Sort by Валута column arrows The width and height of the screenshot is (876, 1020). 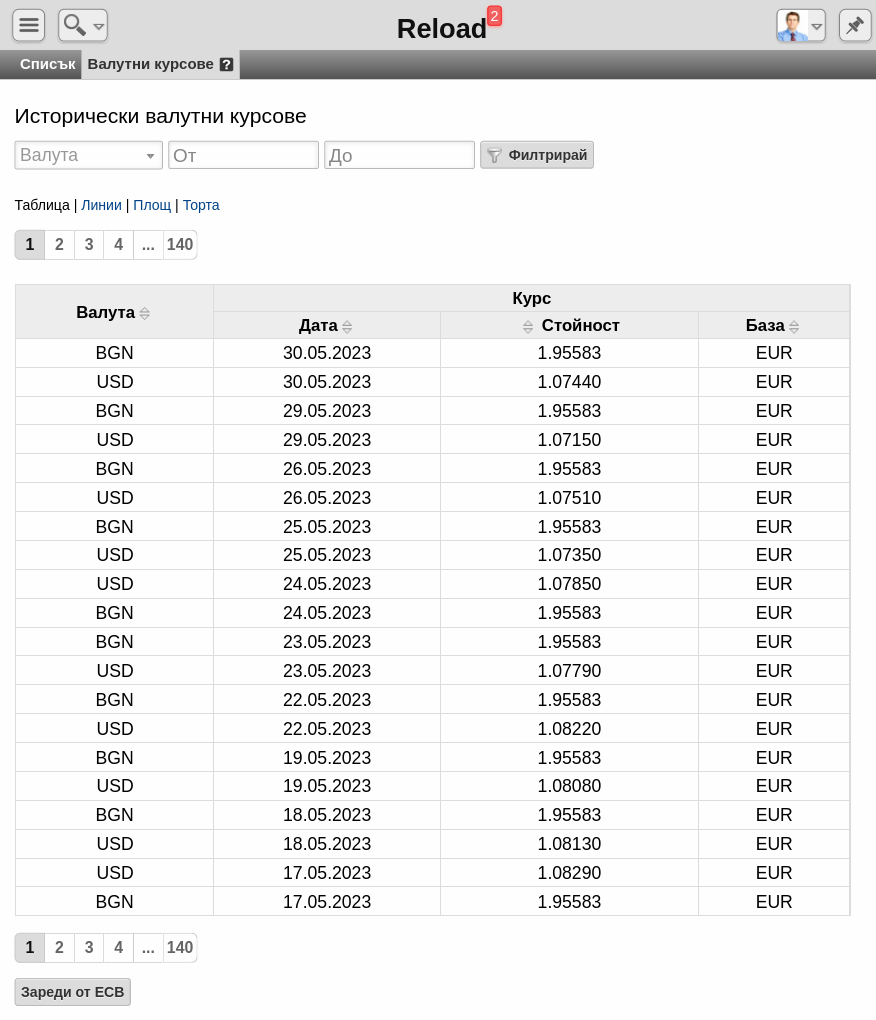(144, 313)
